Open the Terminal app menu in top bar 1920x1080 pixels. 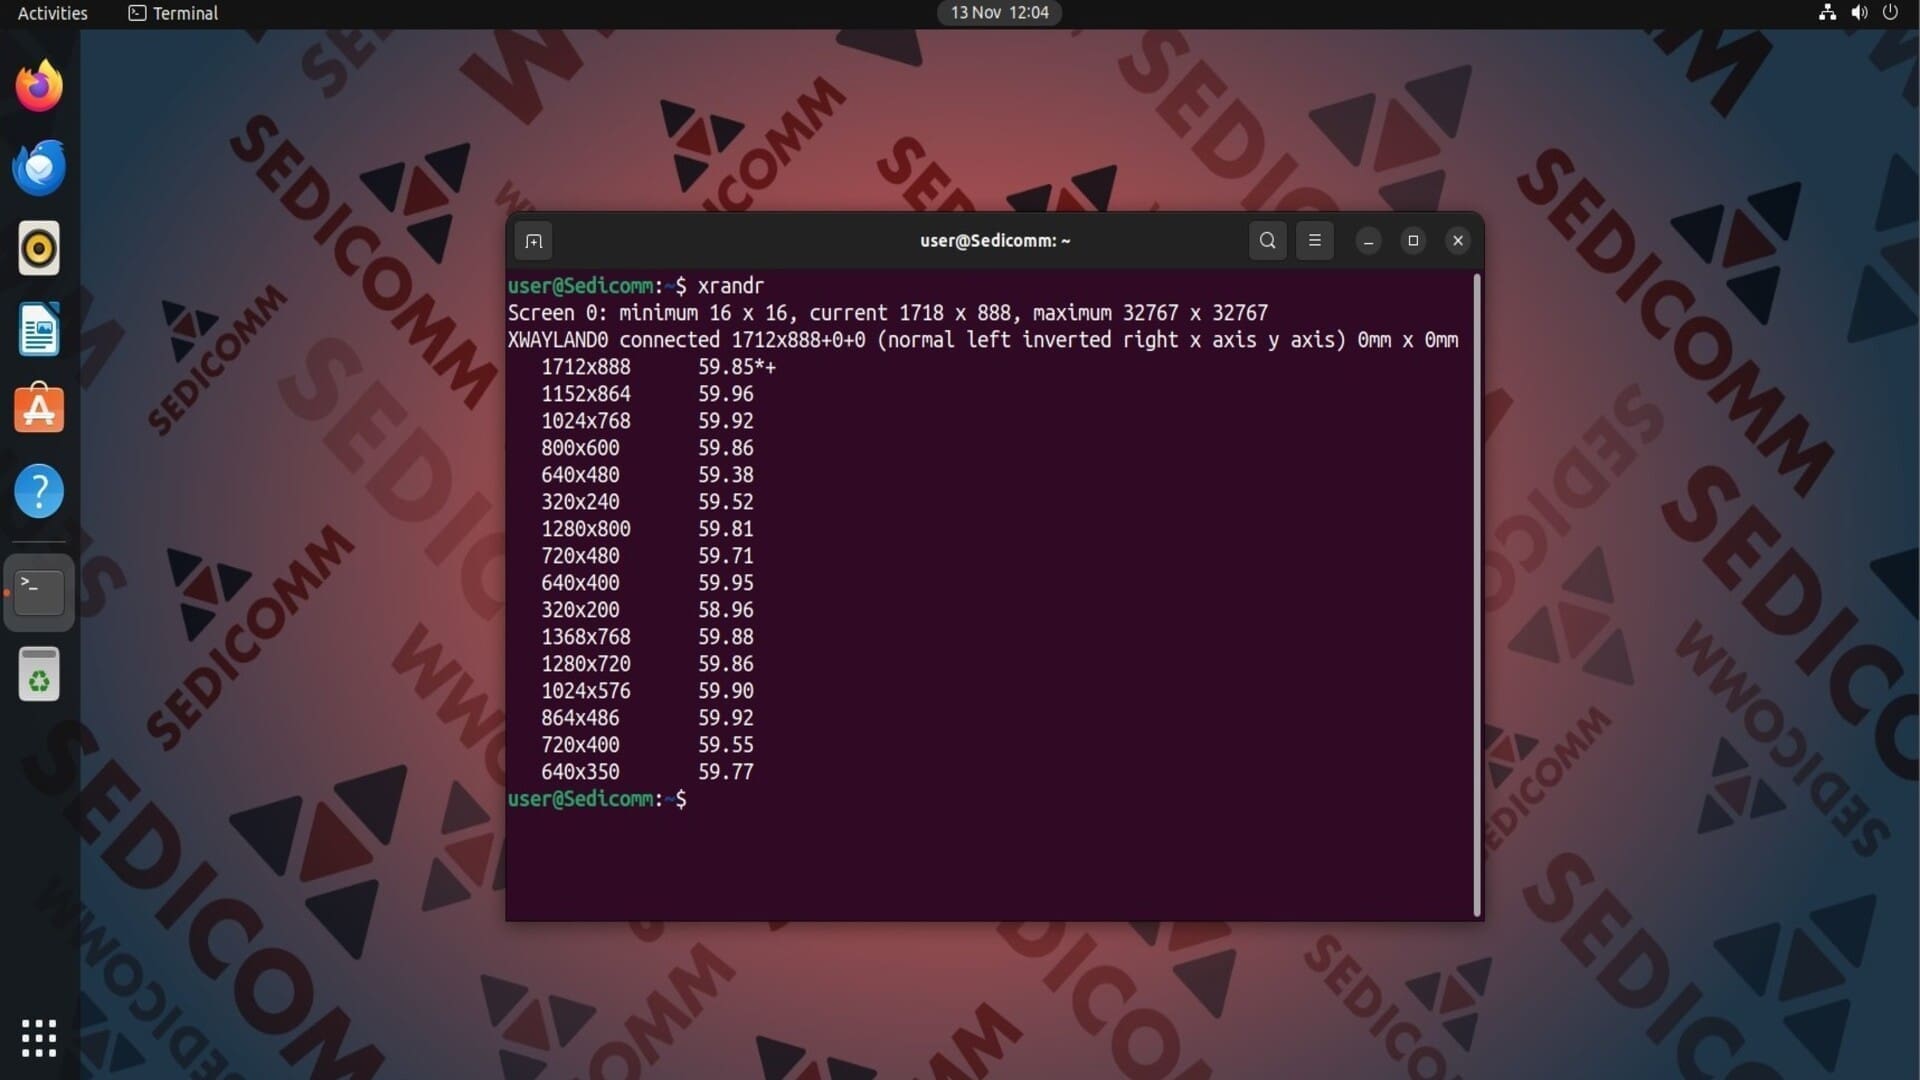(x=173, y=13)
